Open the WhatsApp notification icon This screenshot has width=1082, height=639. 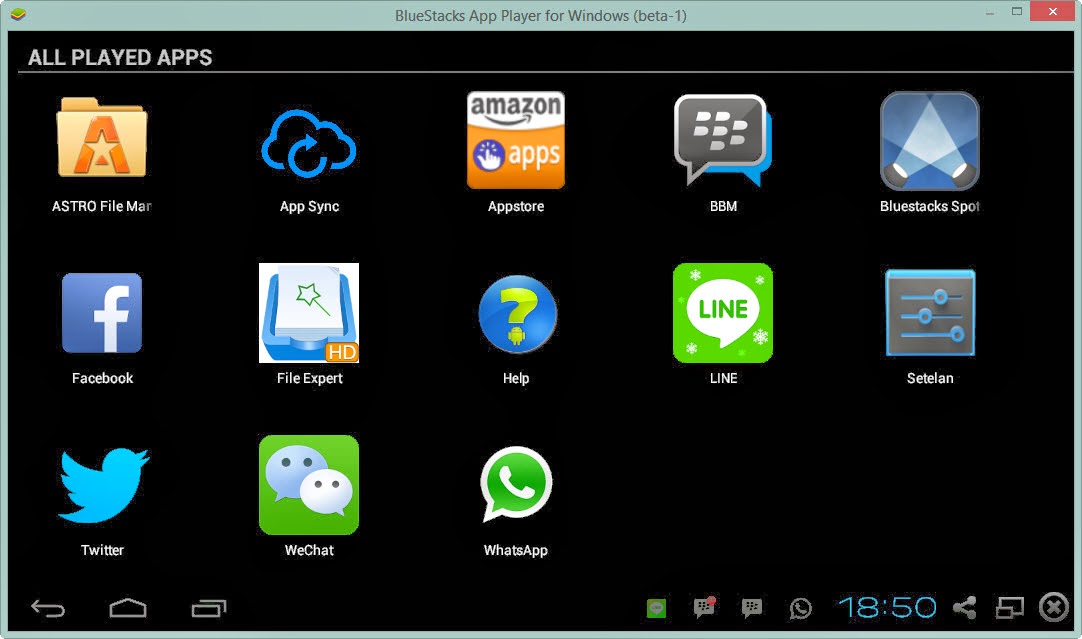tap(800, 608)
